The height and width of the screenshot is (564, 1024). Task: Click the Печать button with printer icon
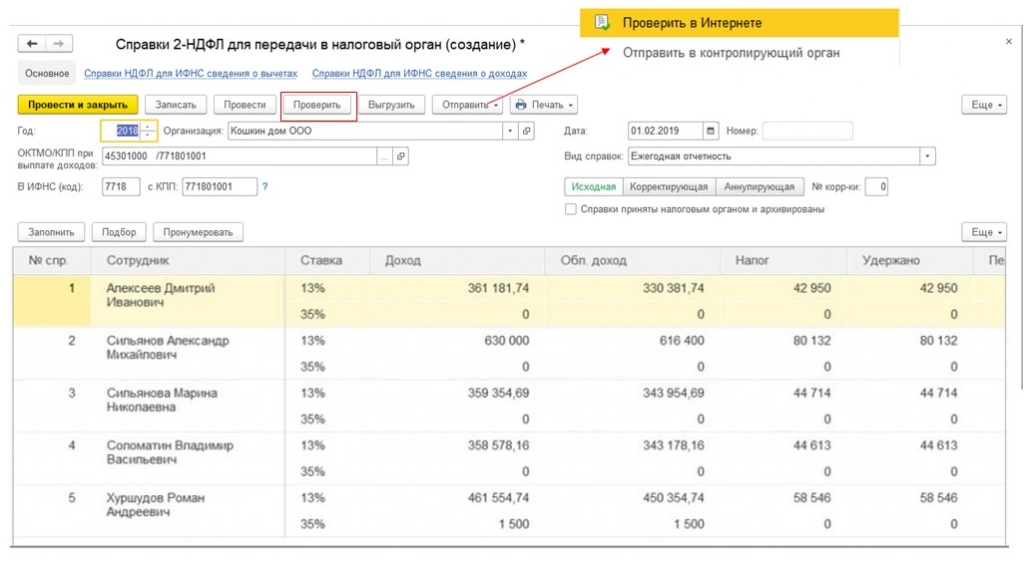click(544, 105)
